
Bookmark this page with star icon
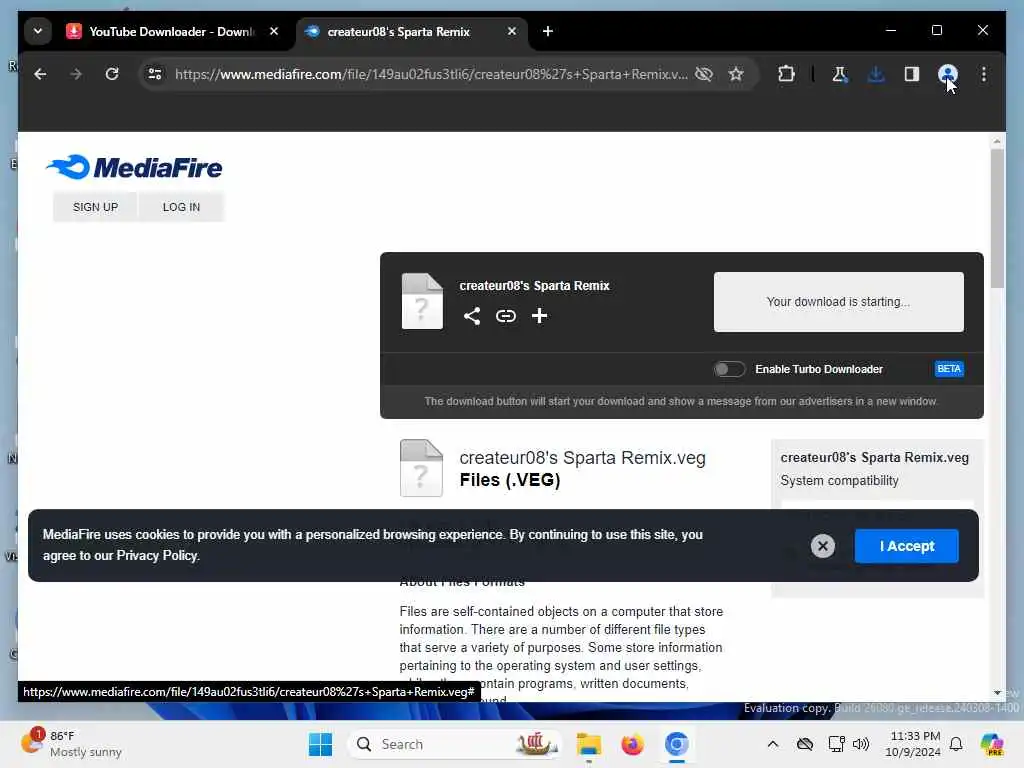click(x=737, y=74)
